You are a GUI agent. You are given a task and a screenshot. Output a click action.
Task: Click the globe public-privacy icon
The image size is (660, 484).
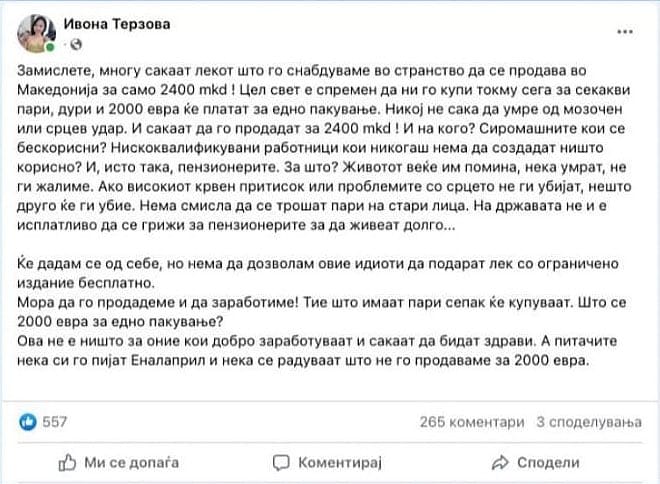[76, 44]
